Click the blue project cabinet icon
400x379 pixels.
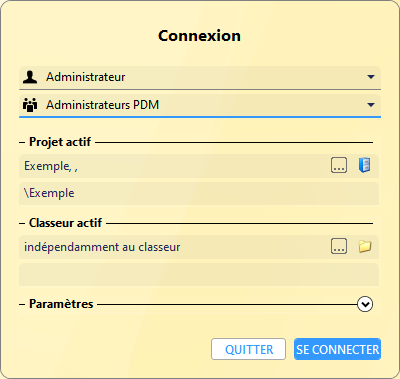pos(365,165)
